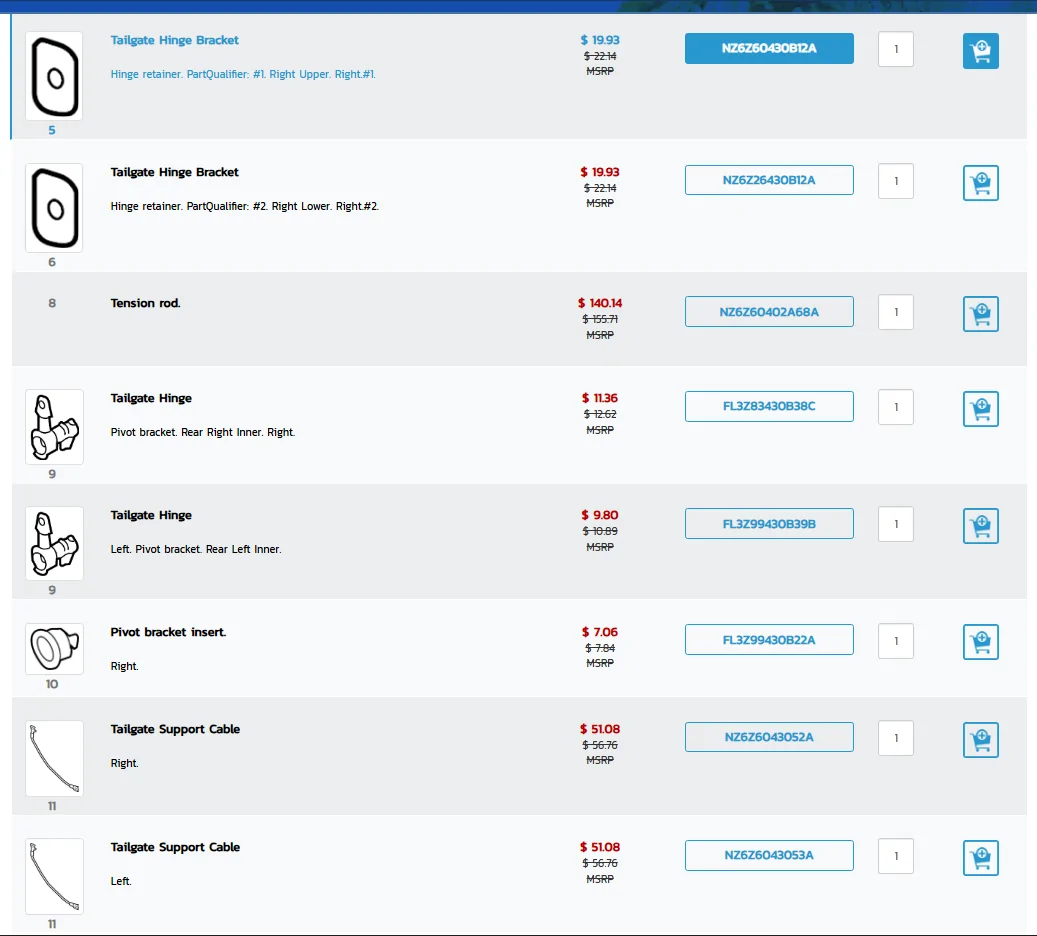Add right Tailgate Support Cable to cart

pos(980,740)
